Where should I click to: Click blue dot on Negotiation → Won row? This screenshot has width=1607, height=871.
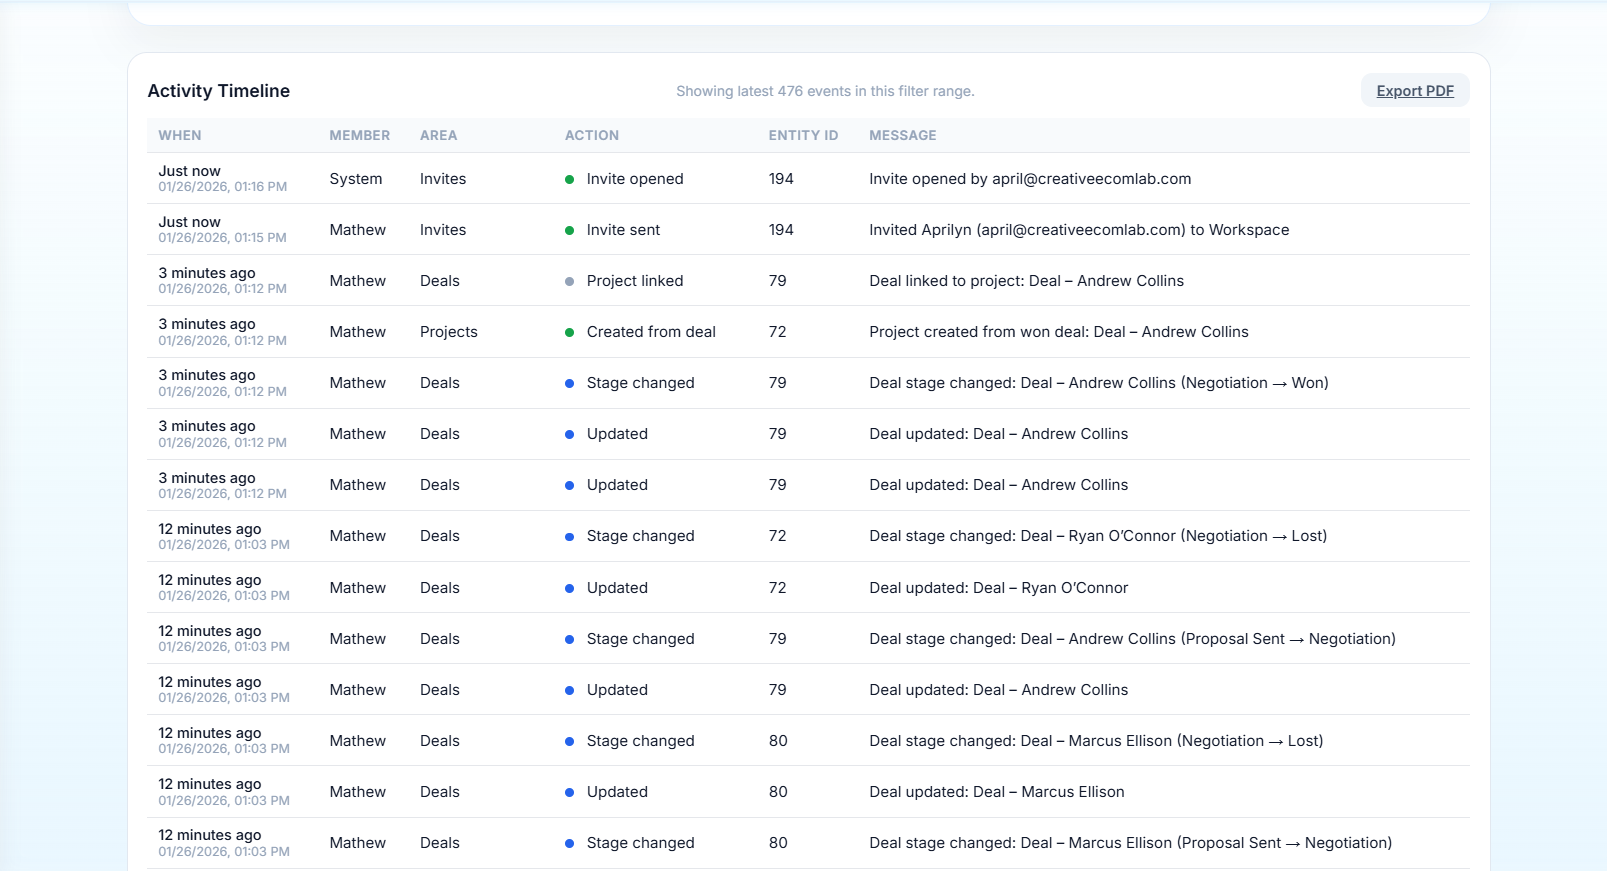click(x=569, y=384)
